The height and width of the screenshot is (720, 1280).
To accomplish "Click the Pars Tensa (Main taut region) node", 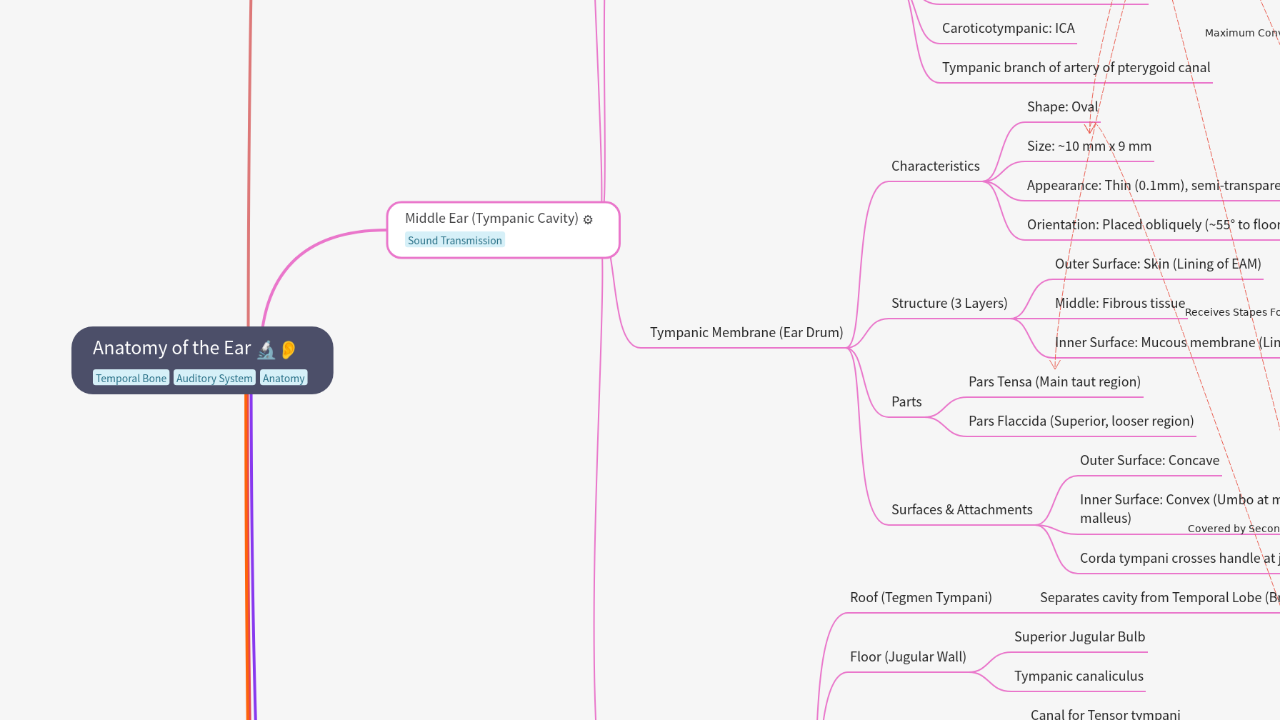I will click(1054, 381).
